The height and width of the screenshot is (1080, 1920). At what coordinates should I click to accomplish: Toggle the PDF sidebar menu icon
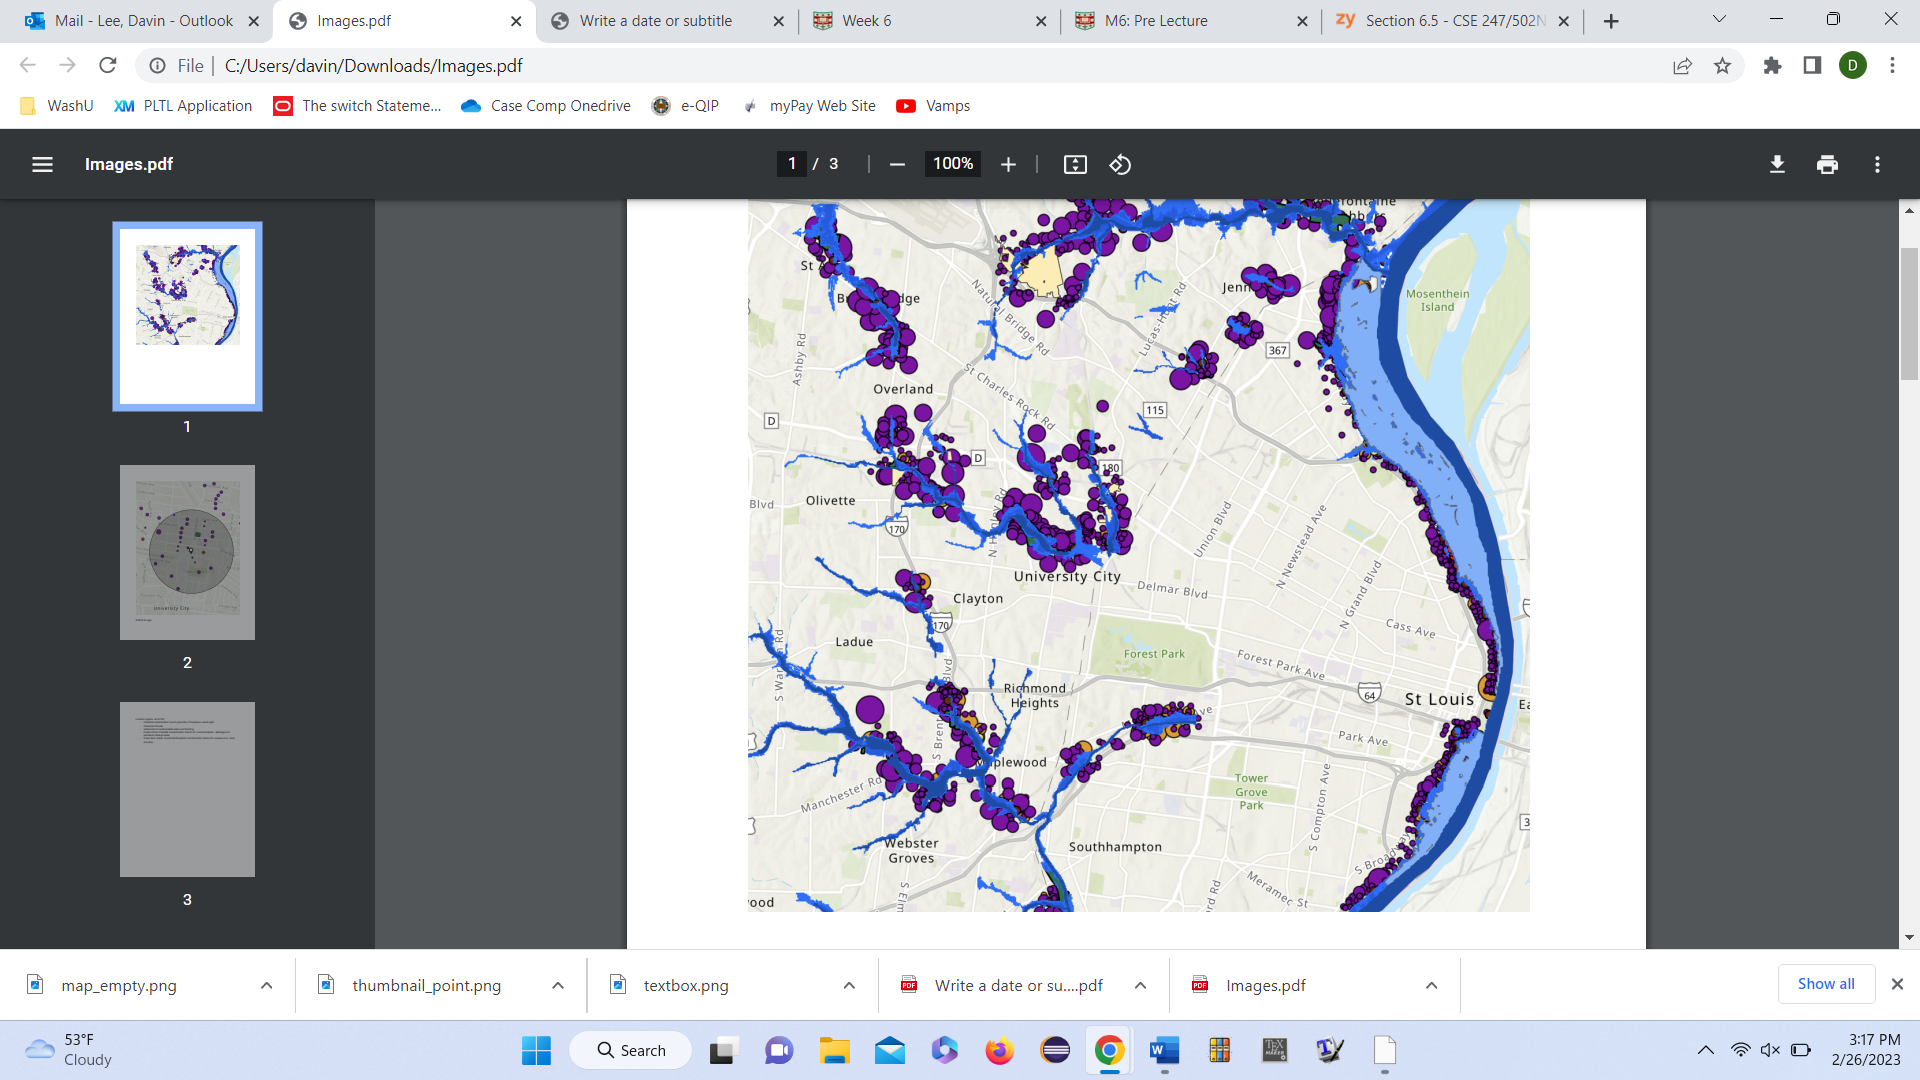point(42,164)
